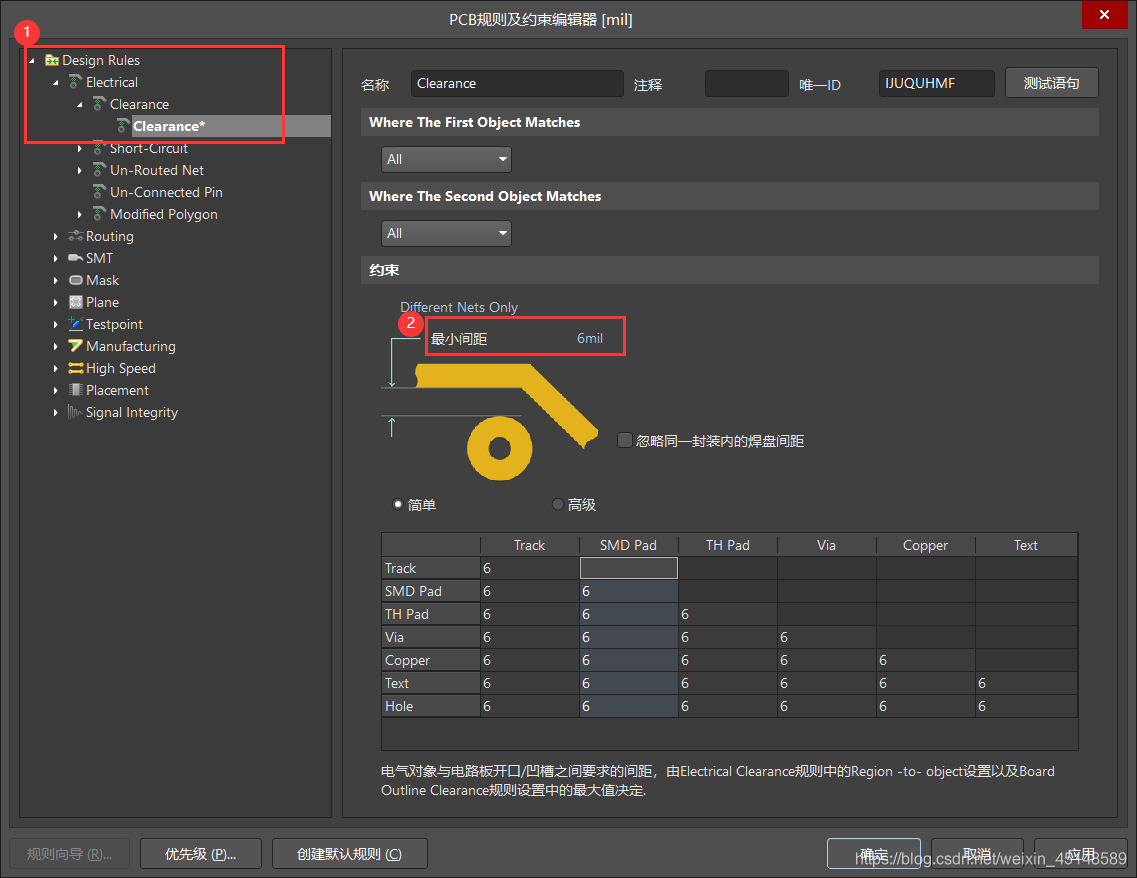The width and height of the screenshot is (1137, 878).
Task: Click the 创建默认规则 button
Action: pyautogui.click(x=349, y=854)
